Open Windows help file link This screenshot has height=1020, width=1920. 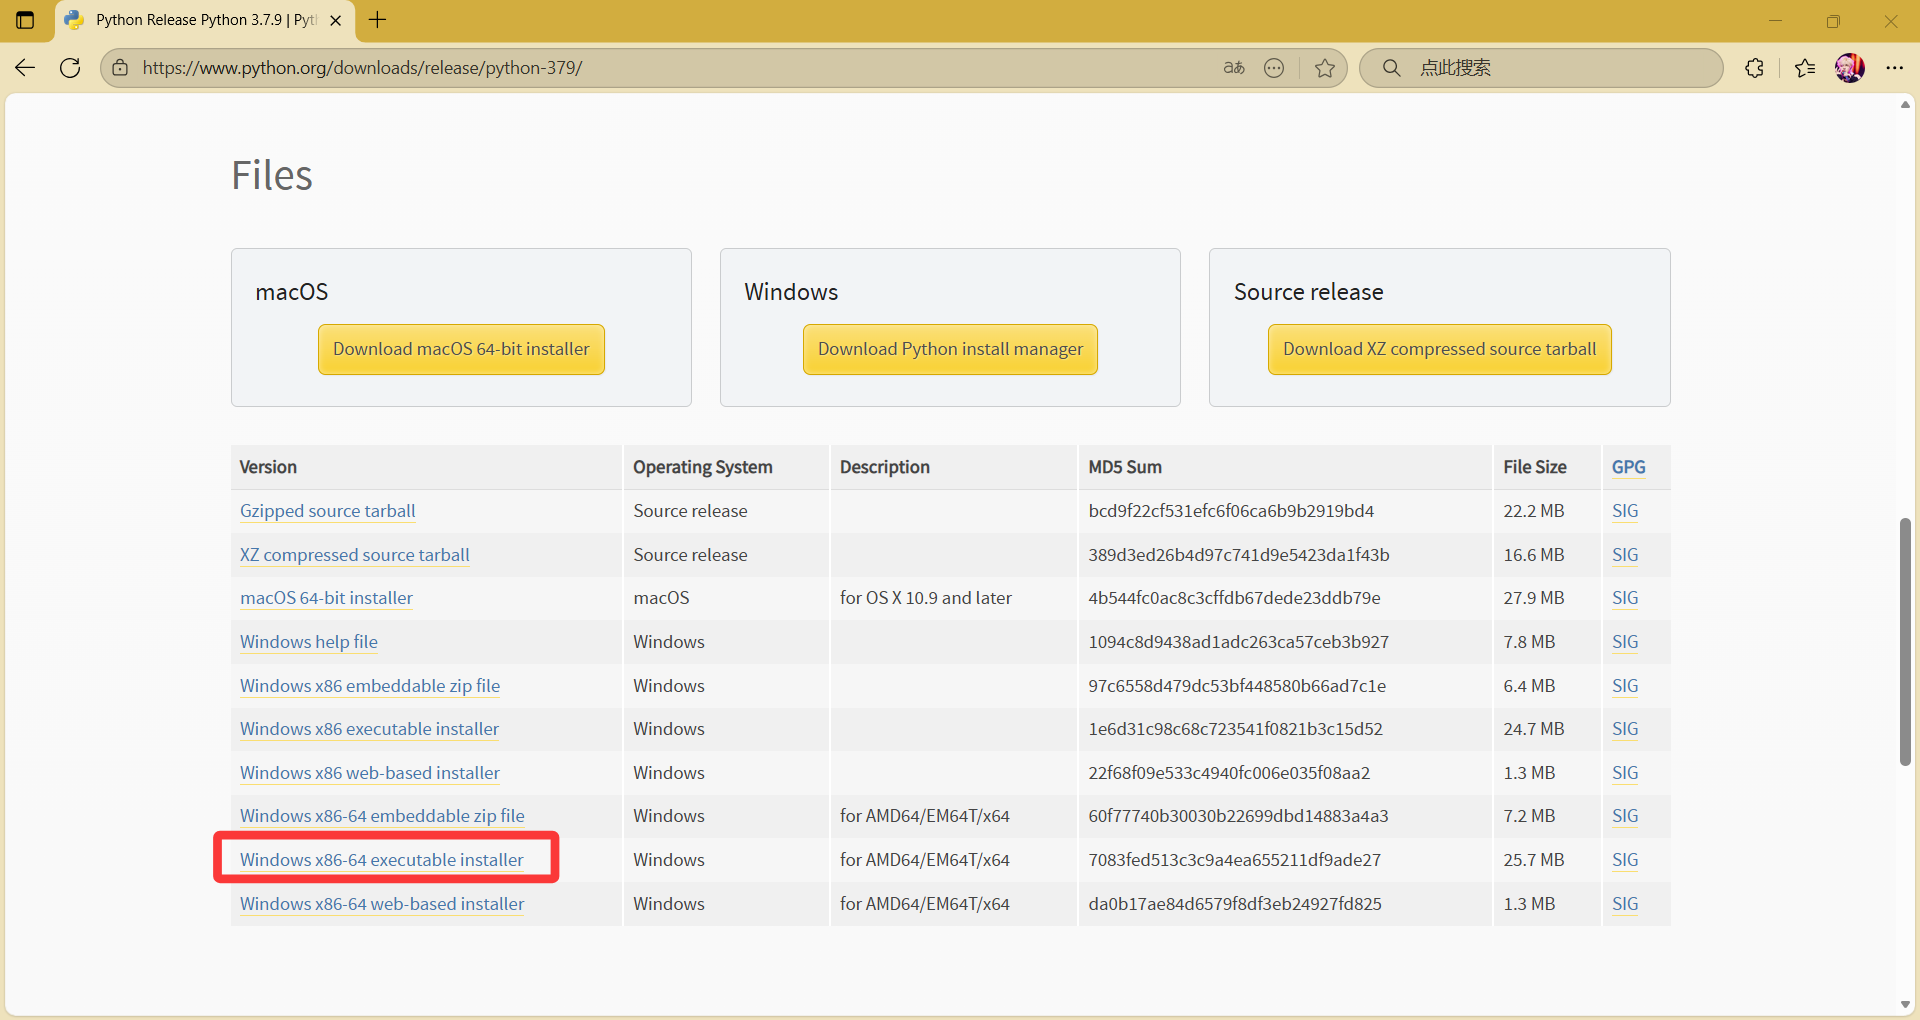pos(309,642)
